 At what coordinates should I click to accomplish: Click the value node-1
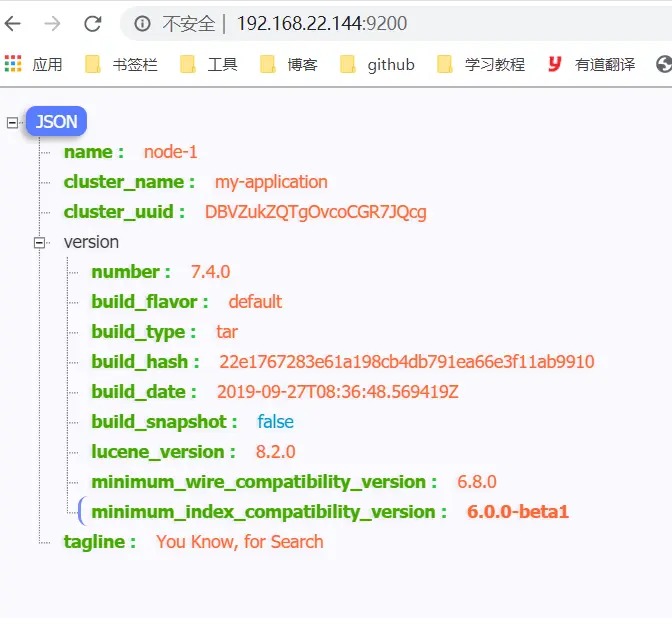(171, 152)
